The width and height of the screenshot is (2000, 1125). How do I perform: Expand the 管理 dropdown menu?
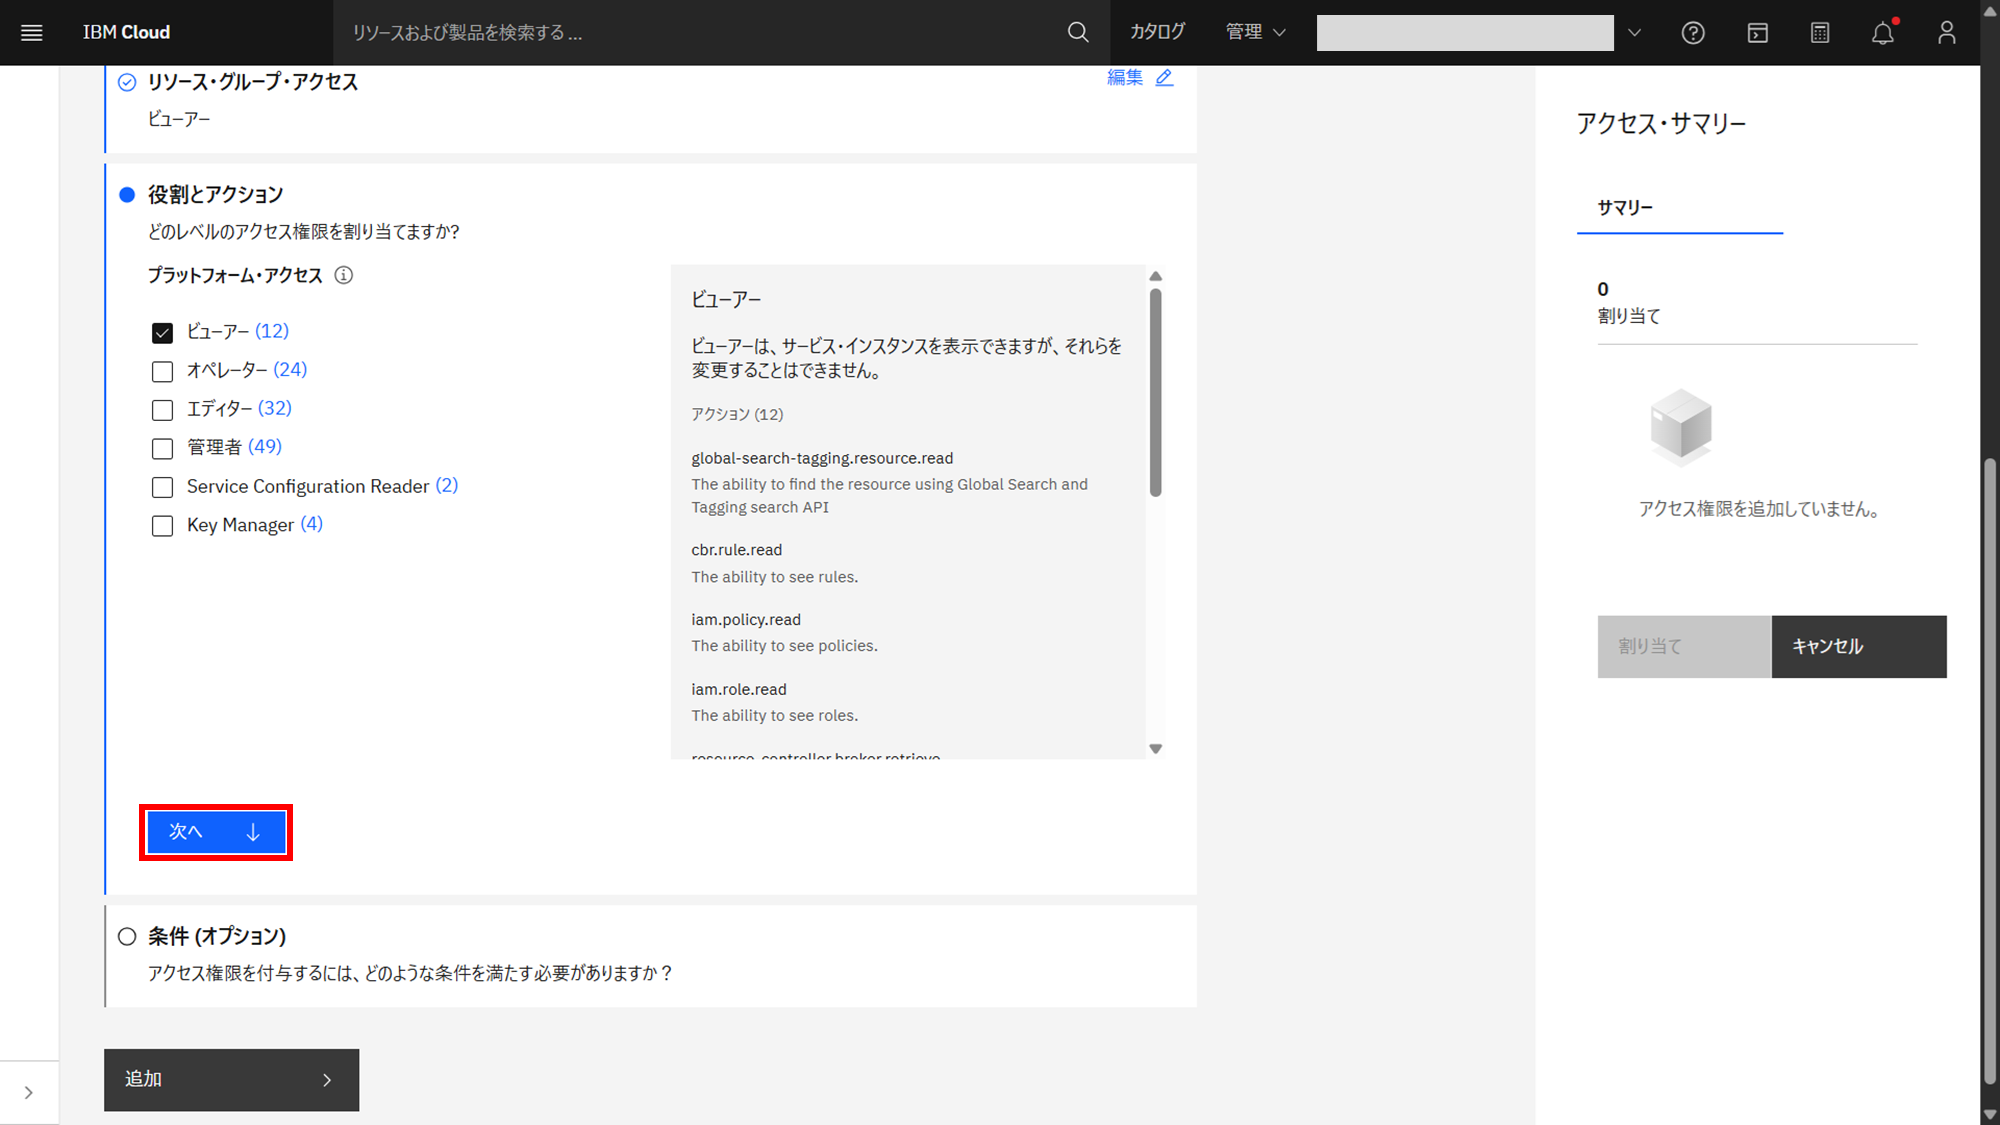[1255, 32]
